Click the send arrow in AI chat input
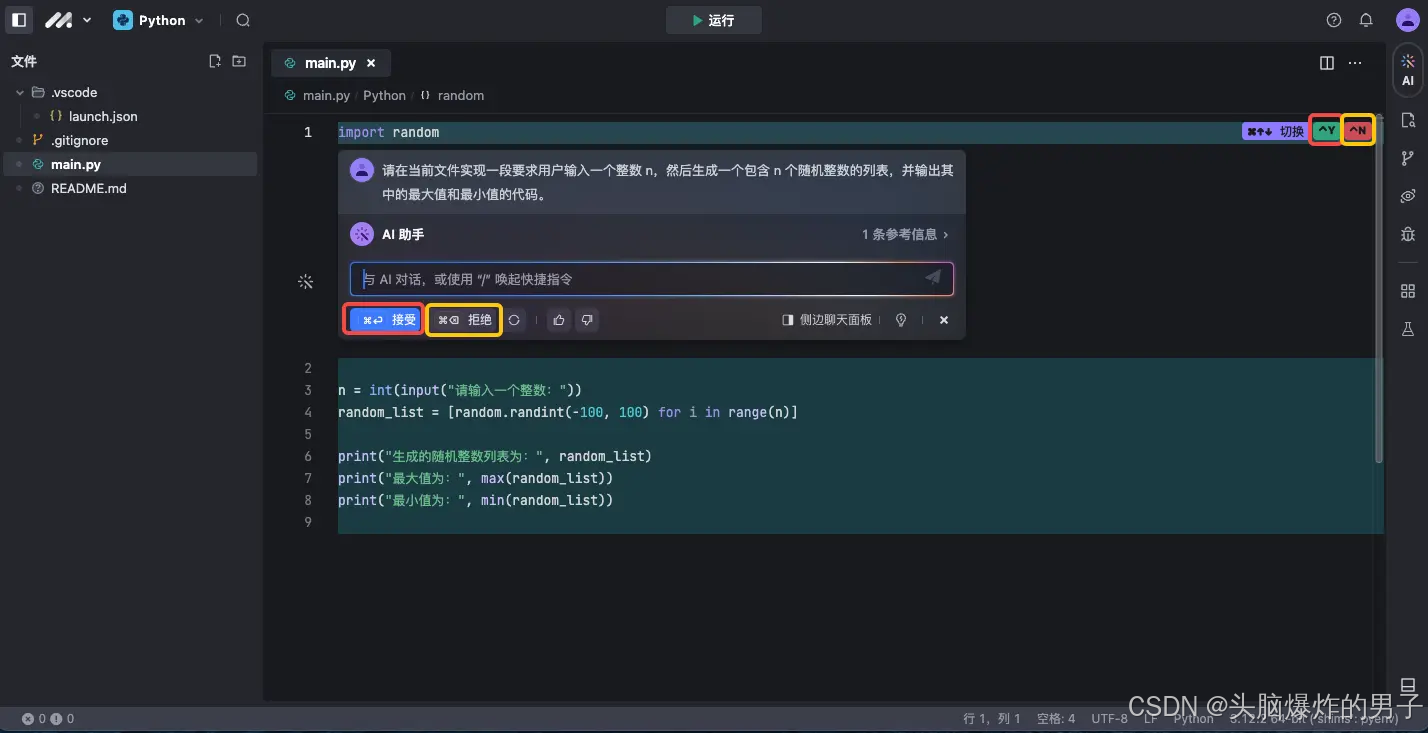The image size is (1428, 733). point(932,278)
